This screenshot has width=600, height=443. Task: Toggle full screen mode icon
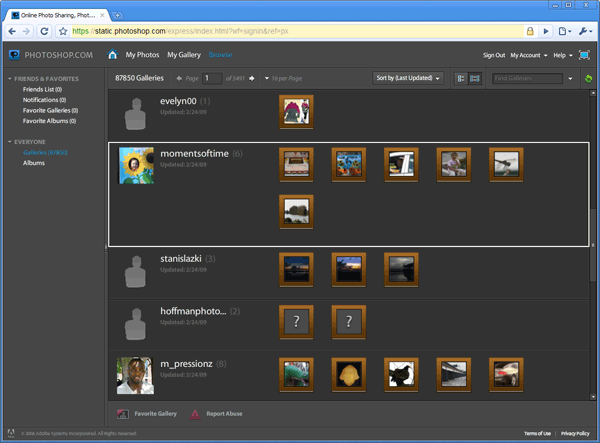(x=584, y=55)
